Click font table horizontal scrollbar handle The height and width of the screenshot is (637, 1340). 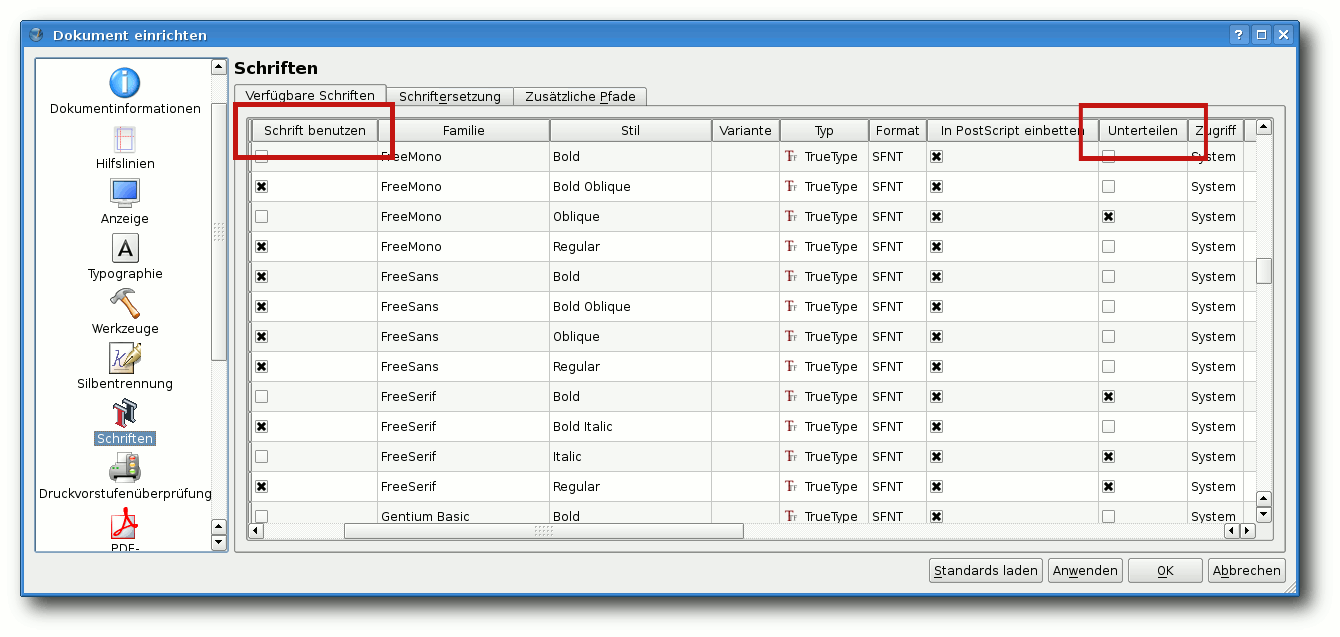(543, 530)
